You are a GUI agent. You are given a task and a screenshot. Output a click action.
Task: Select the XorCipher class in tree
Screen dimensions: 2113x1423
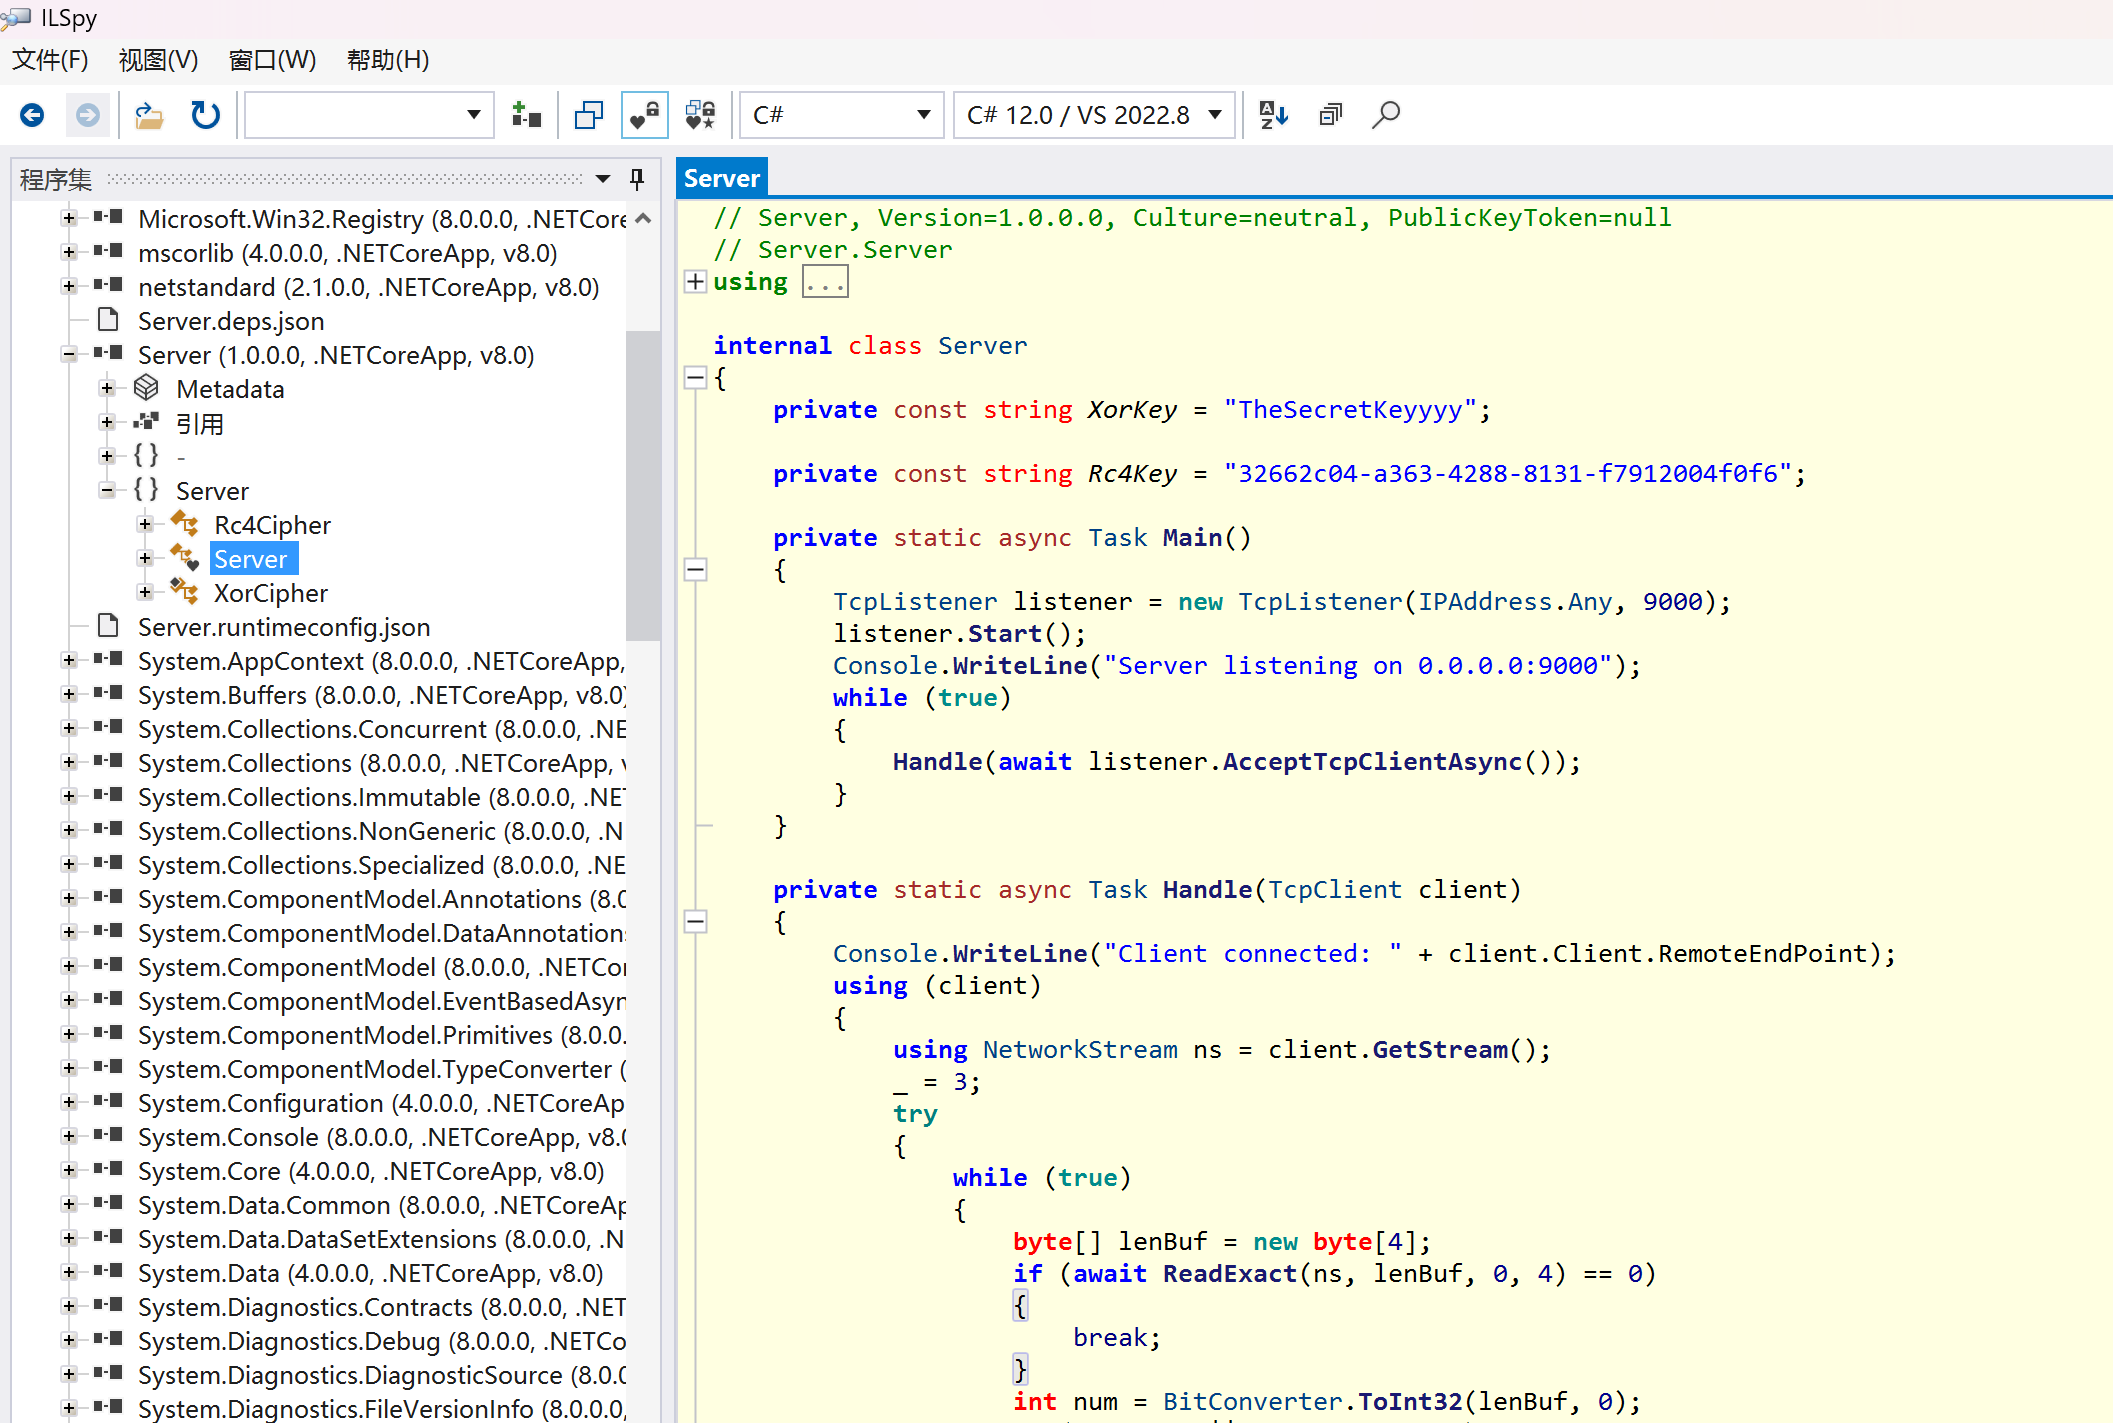(x=270, y=593)
